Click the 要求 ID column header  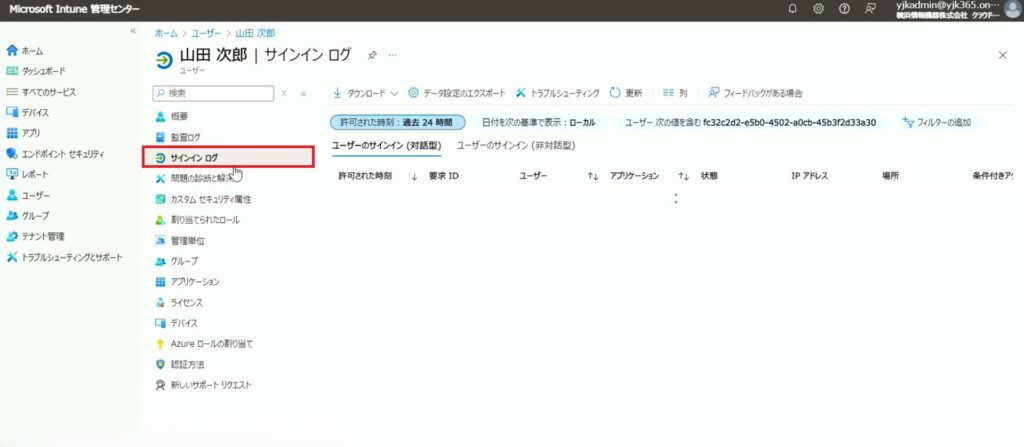point(444,176)
